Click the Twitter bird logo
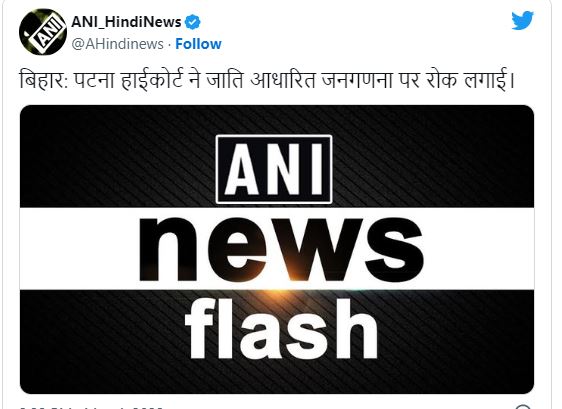562x409 pixels. coord(522,20)
